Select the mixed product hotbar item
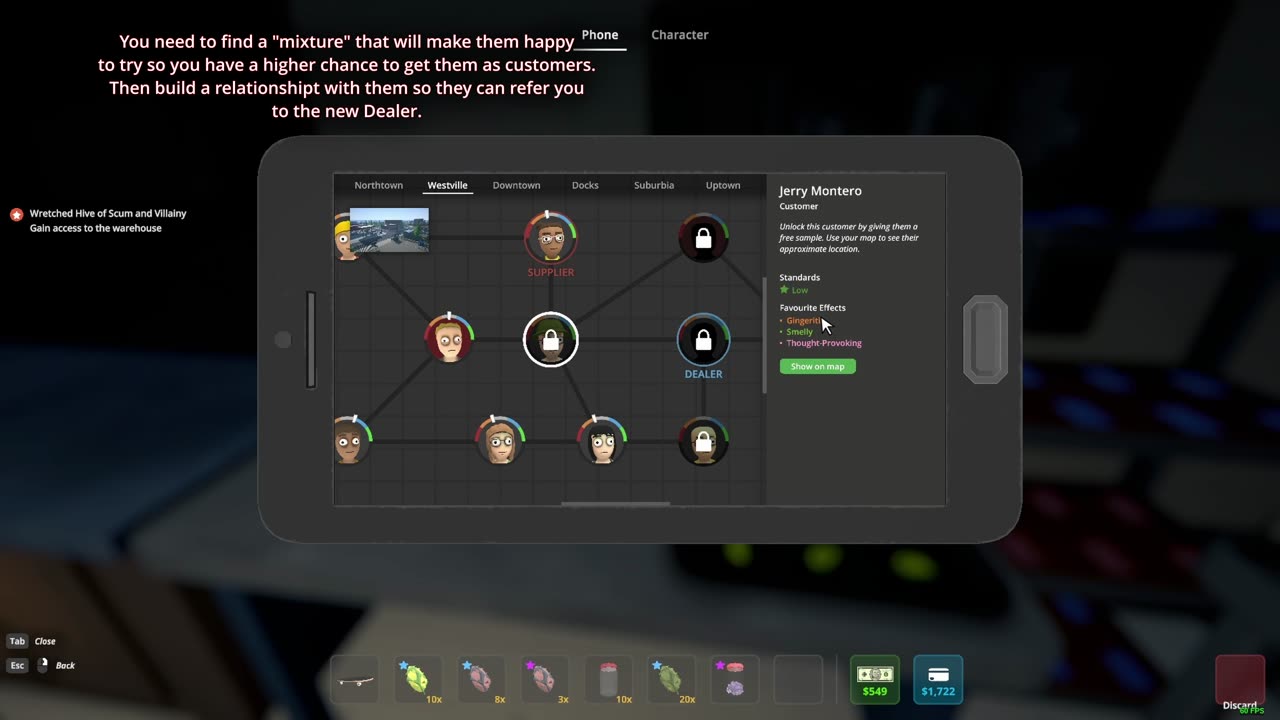This screenshot has width=1280, height=720. point(735,680)
